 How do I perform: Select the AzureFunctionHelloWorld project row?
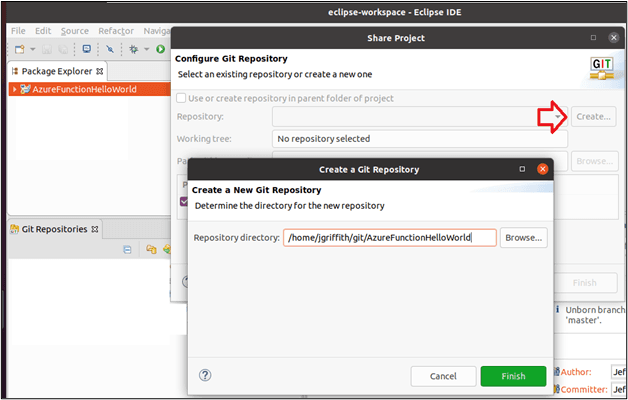(x=90, y=89)
